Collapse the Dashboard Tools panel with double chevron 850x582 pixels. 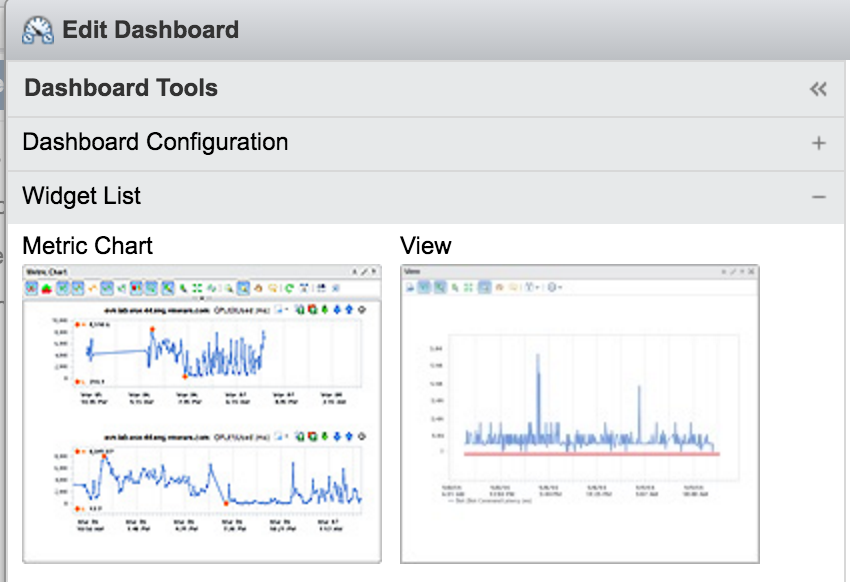818,89
